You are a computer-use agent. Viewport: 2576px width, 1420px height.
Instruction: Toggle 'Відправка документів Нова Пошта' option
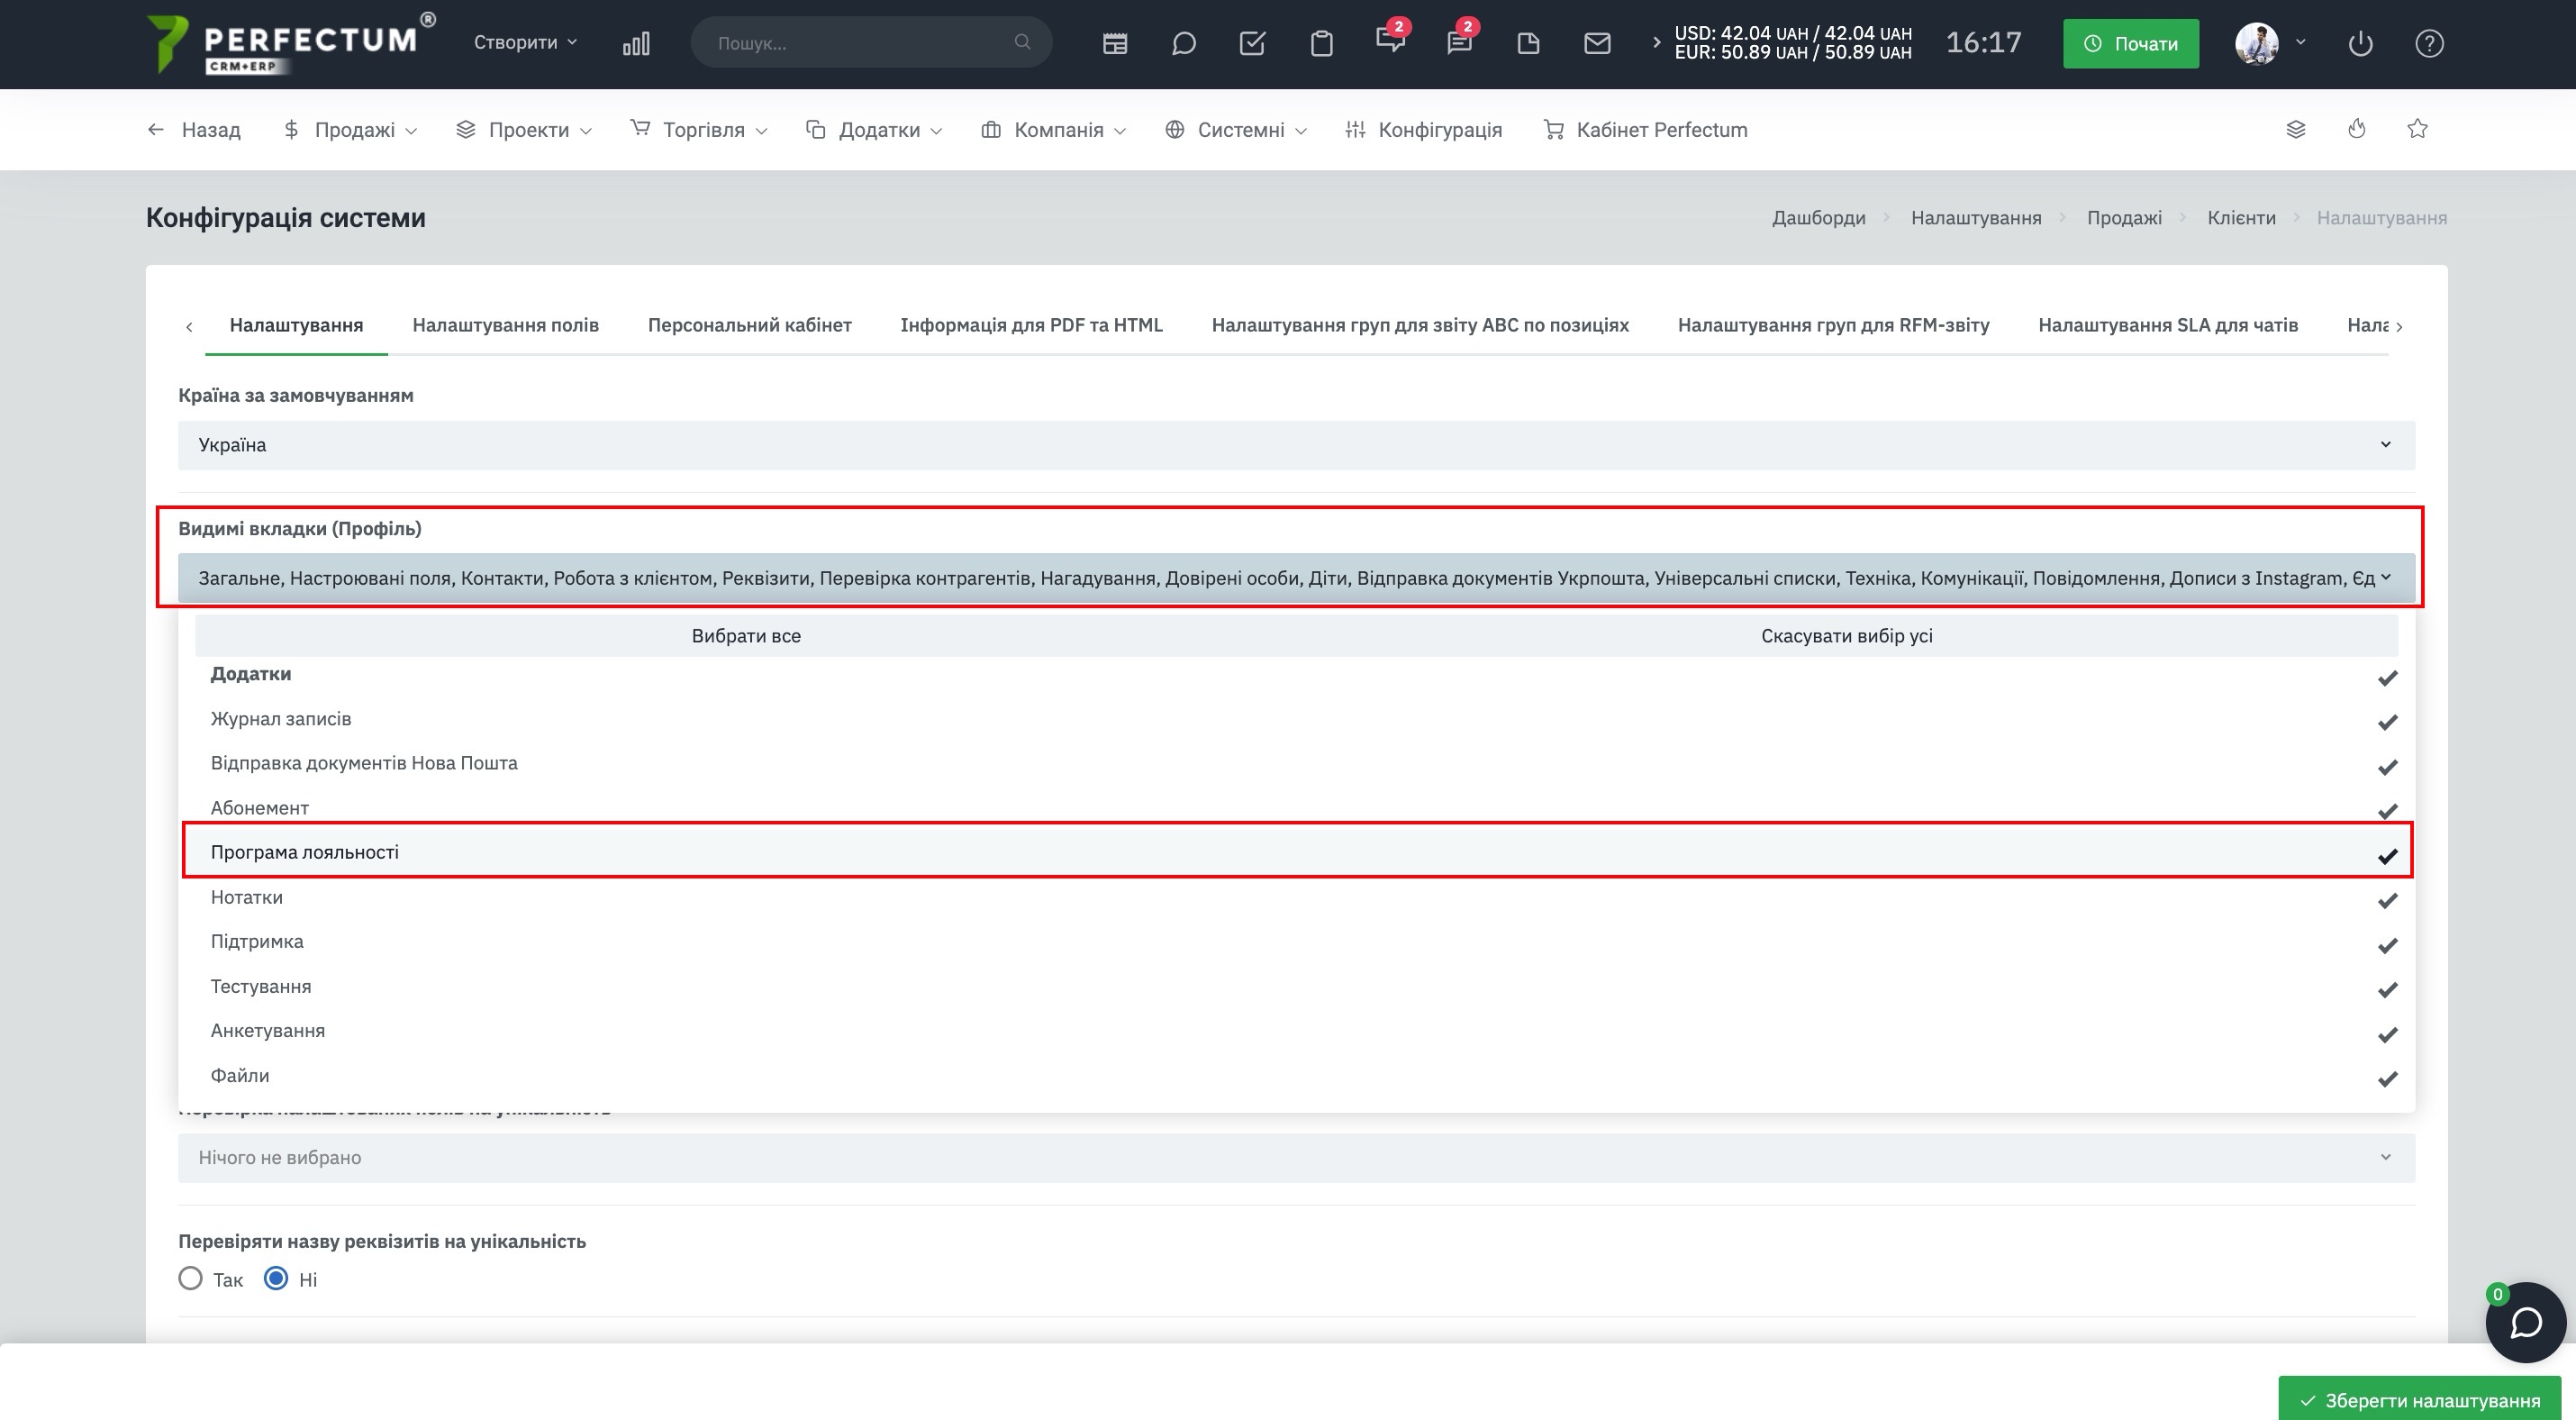(x=1296, y=763)
